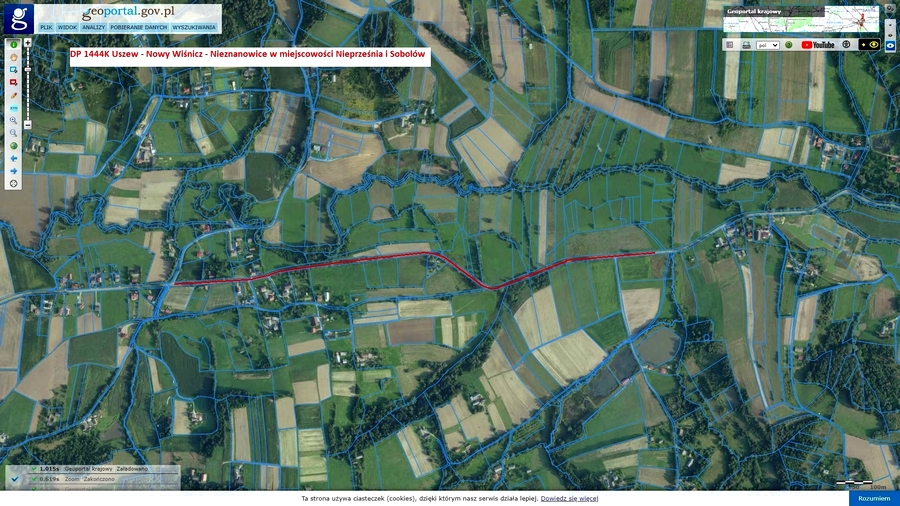This screenshot has height=506, width=900.
Task: Open the language dropdown showing pol
Action: (x=767, y=45)
